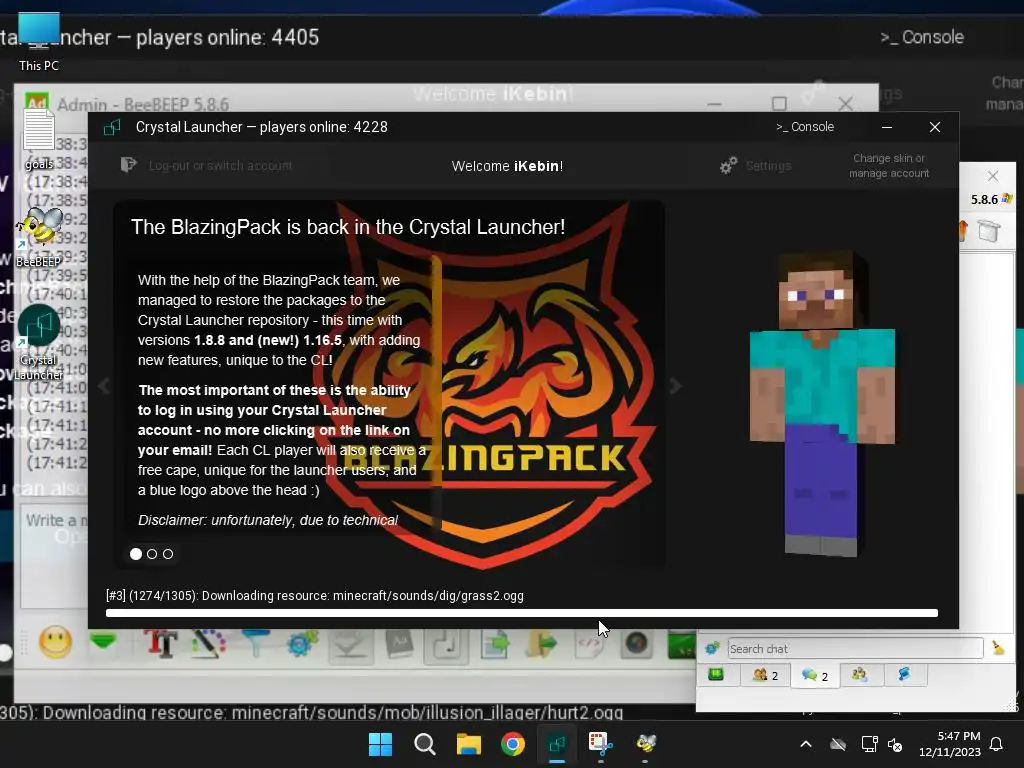Click BeeBEEP send folder icon
Viewport: 1024px width, 768px height.
pyautogui.click(x=542, y=644)
